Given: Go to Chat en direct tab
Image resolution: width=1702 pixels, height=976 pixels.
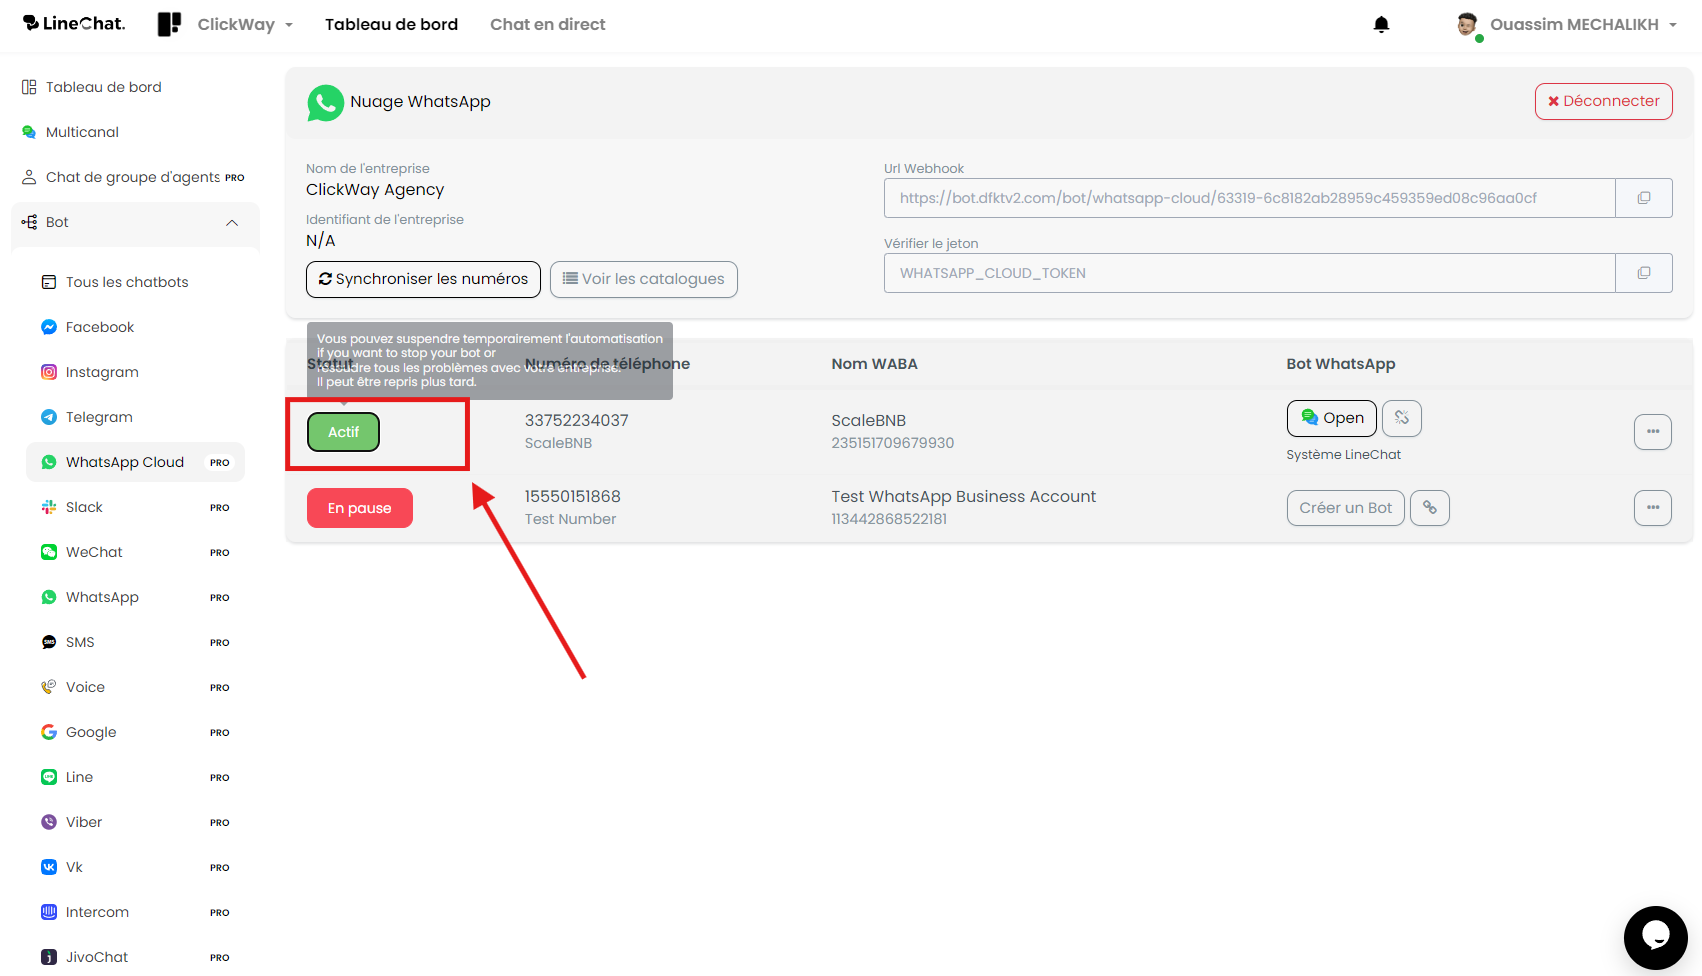Looking at the screenshot, I should coord(547,24).
